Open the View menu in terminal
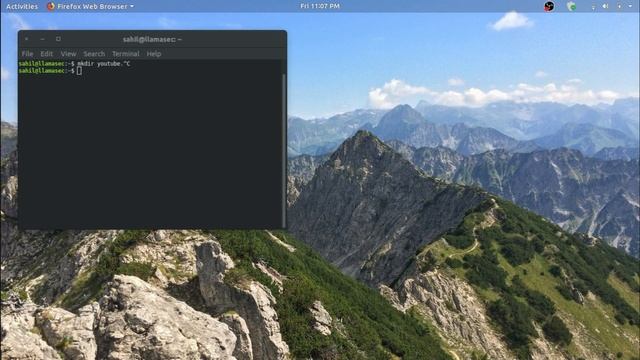This screenshot has width=640, height=360. click(68, 53)
